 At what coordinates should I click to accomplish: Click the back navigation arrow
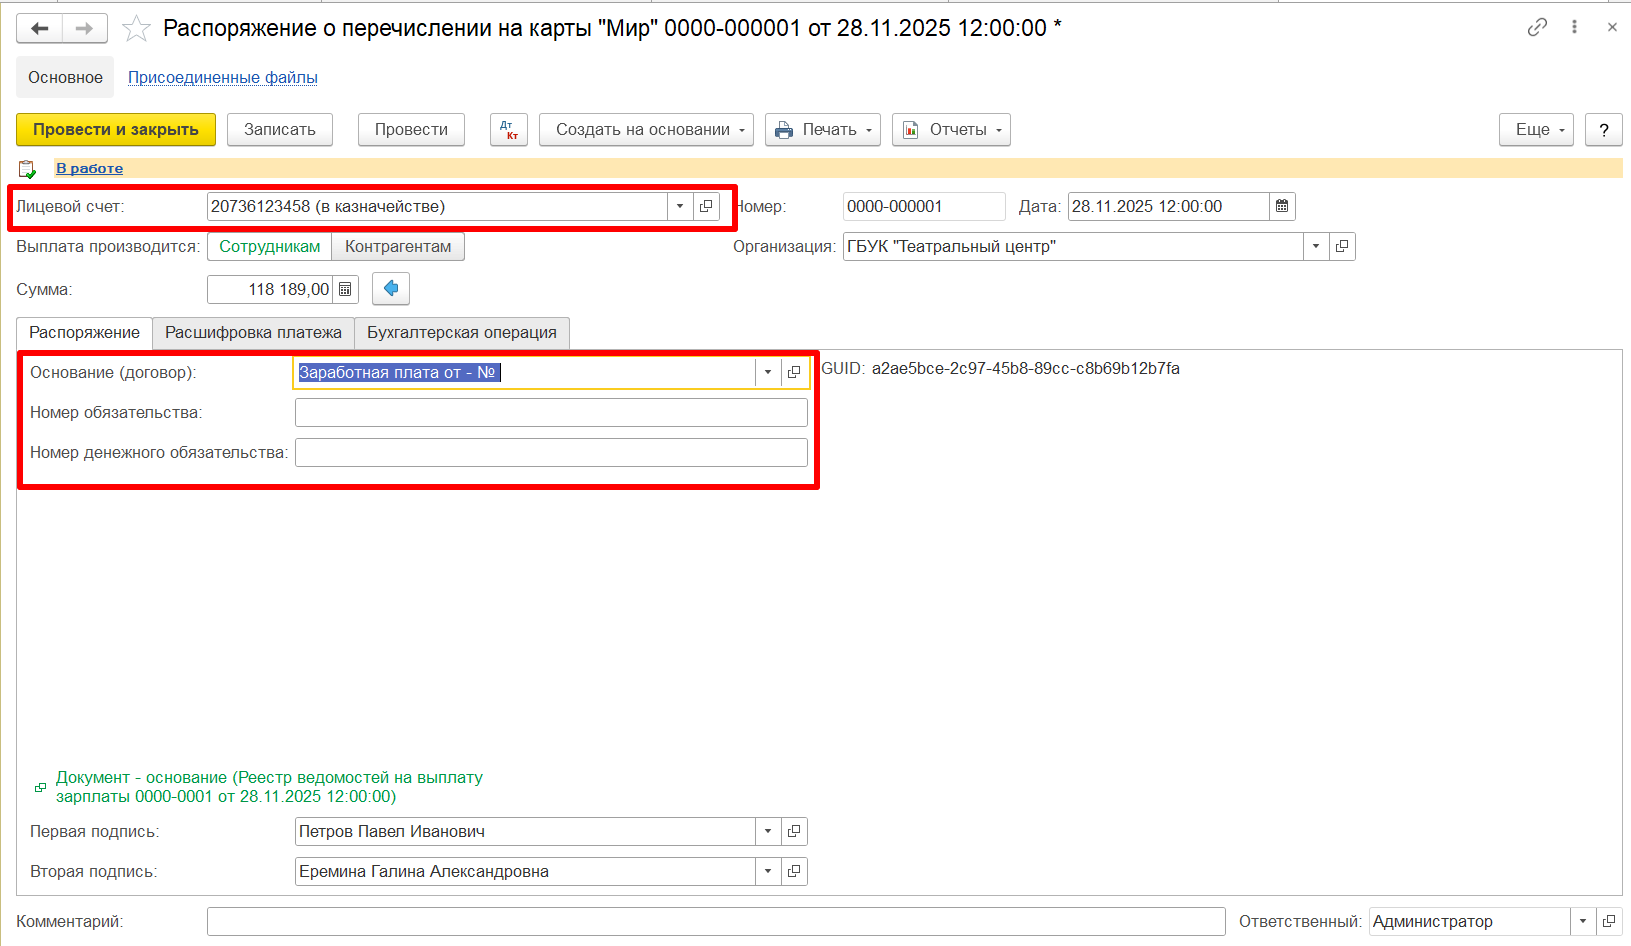tap(40, 28)
